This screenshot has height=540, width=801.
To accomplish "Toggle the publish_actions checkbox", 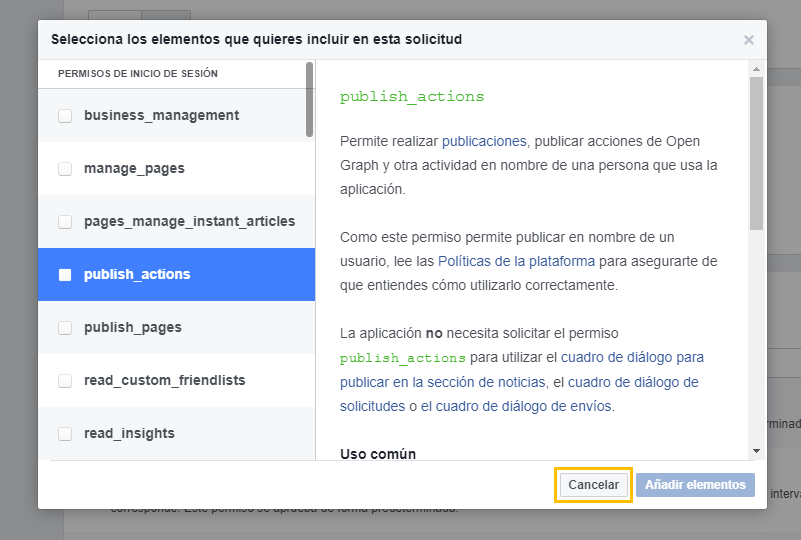I will pyautogui.click(x=65, y=275).
